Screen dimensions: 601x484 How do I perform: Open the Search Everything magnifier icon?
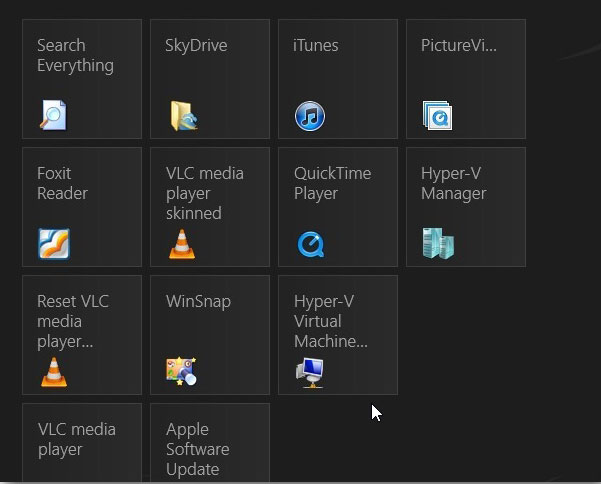point(53,115)
